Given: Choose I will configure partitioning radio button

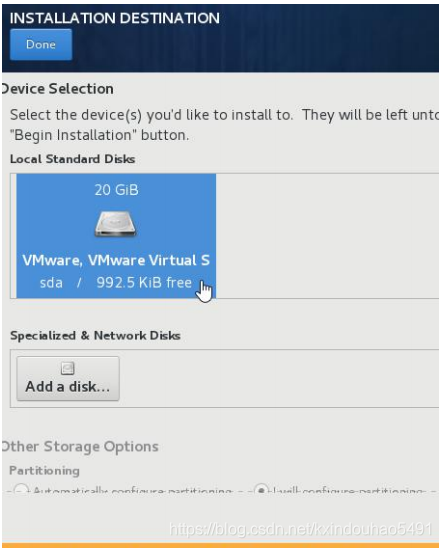Looking at the screenshot, I should tap(261, 489).
